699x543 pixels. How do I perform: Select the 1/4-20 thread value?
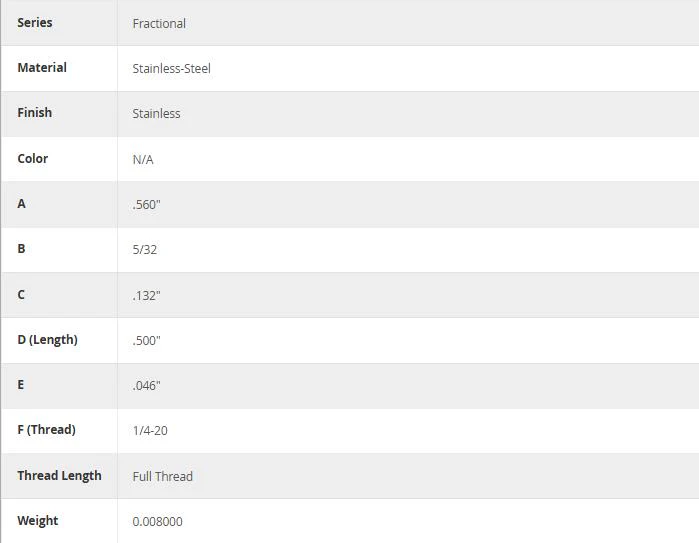(150, 431)
